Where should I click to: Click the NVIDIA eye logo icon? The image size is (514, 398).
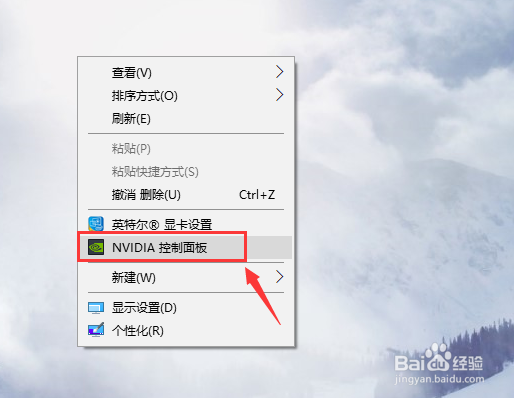96,247
